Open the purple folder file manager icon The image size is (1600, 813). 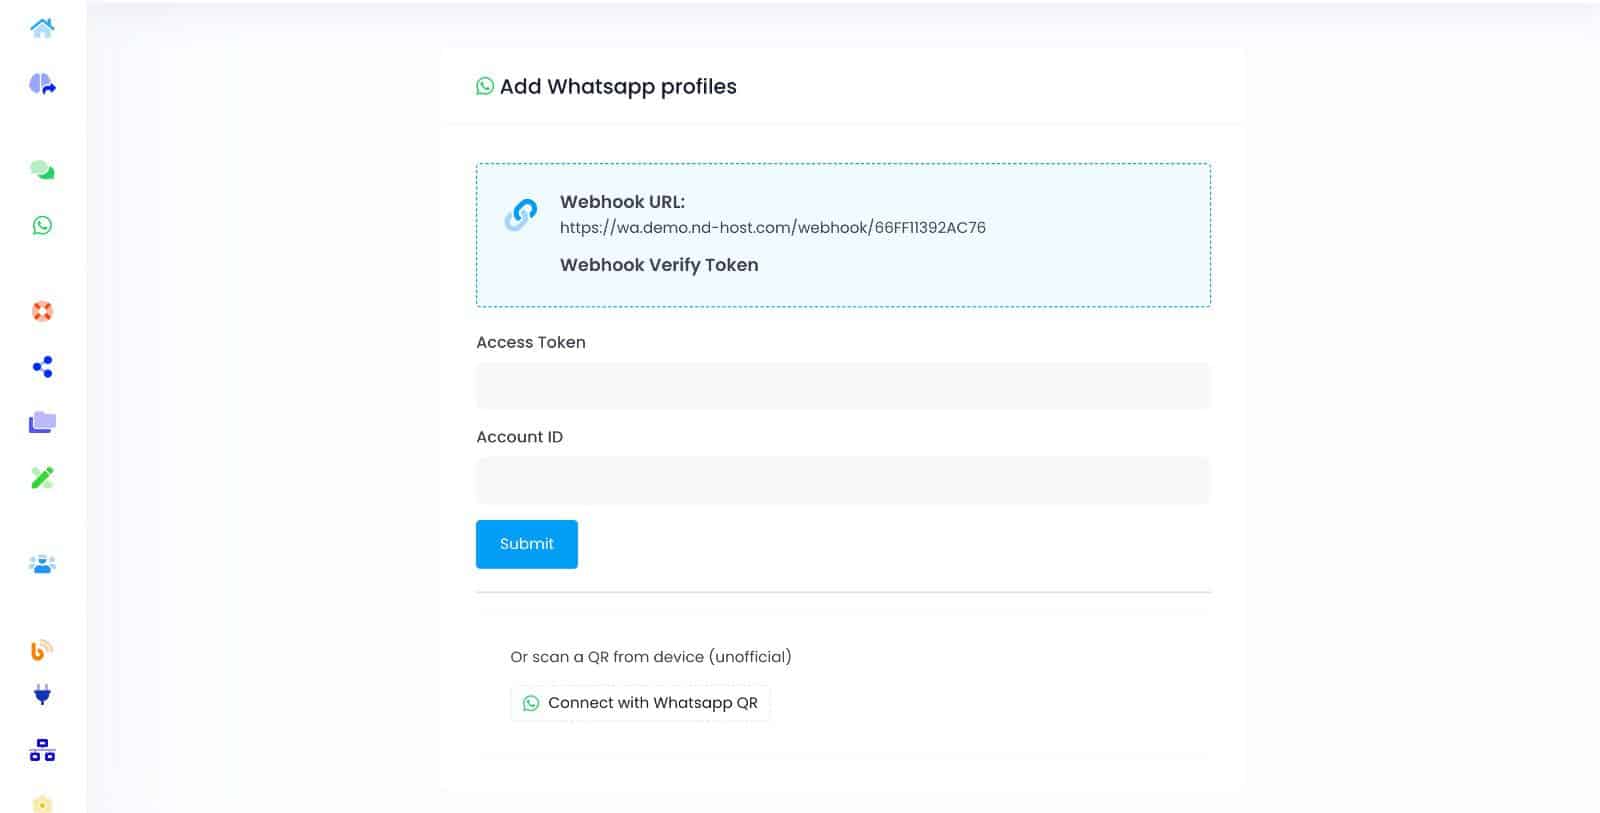pyautogui.click(x=42, y=422)
